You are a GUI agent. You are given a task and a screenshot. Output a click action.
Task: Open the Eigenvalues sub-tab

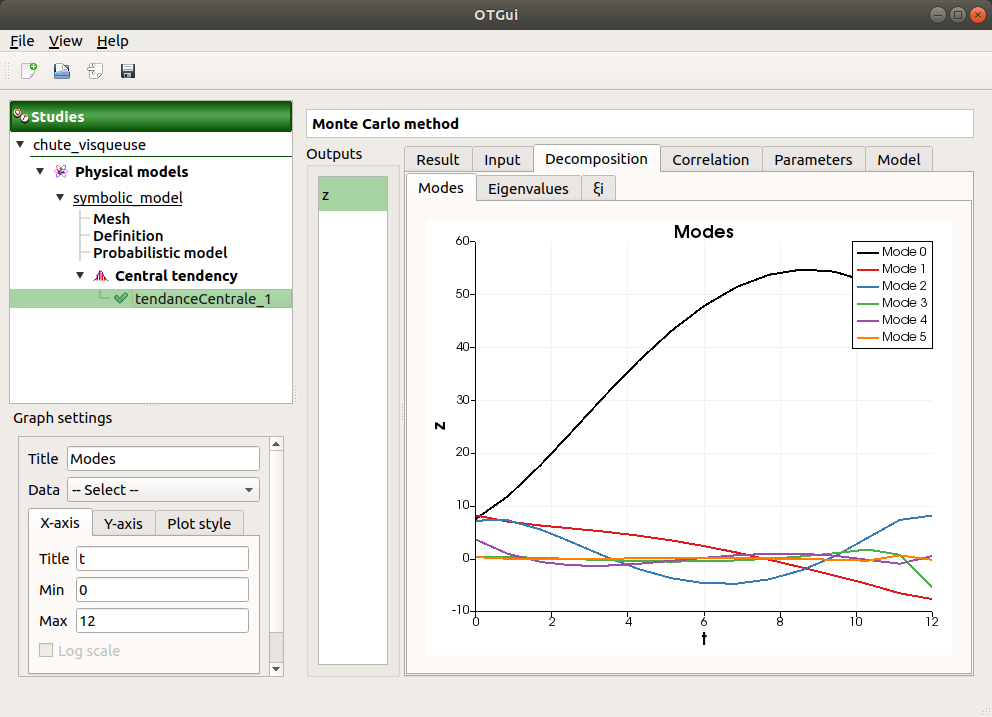527,189
